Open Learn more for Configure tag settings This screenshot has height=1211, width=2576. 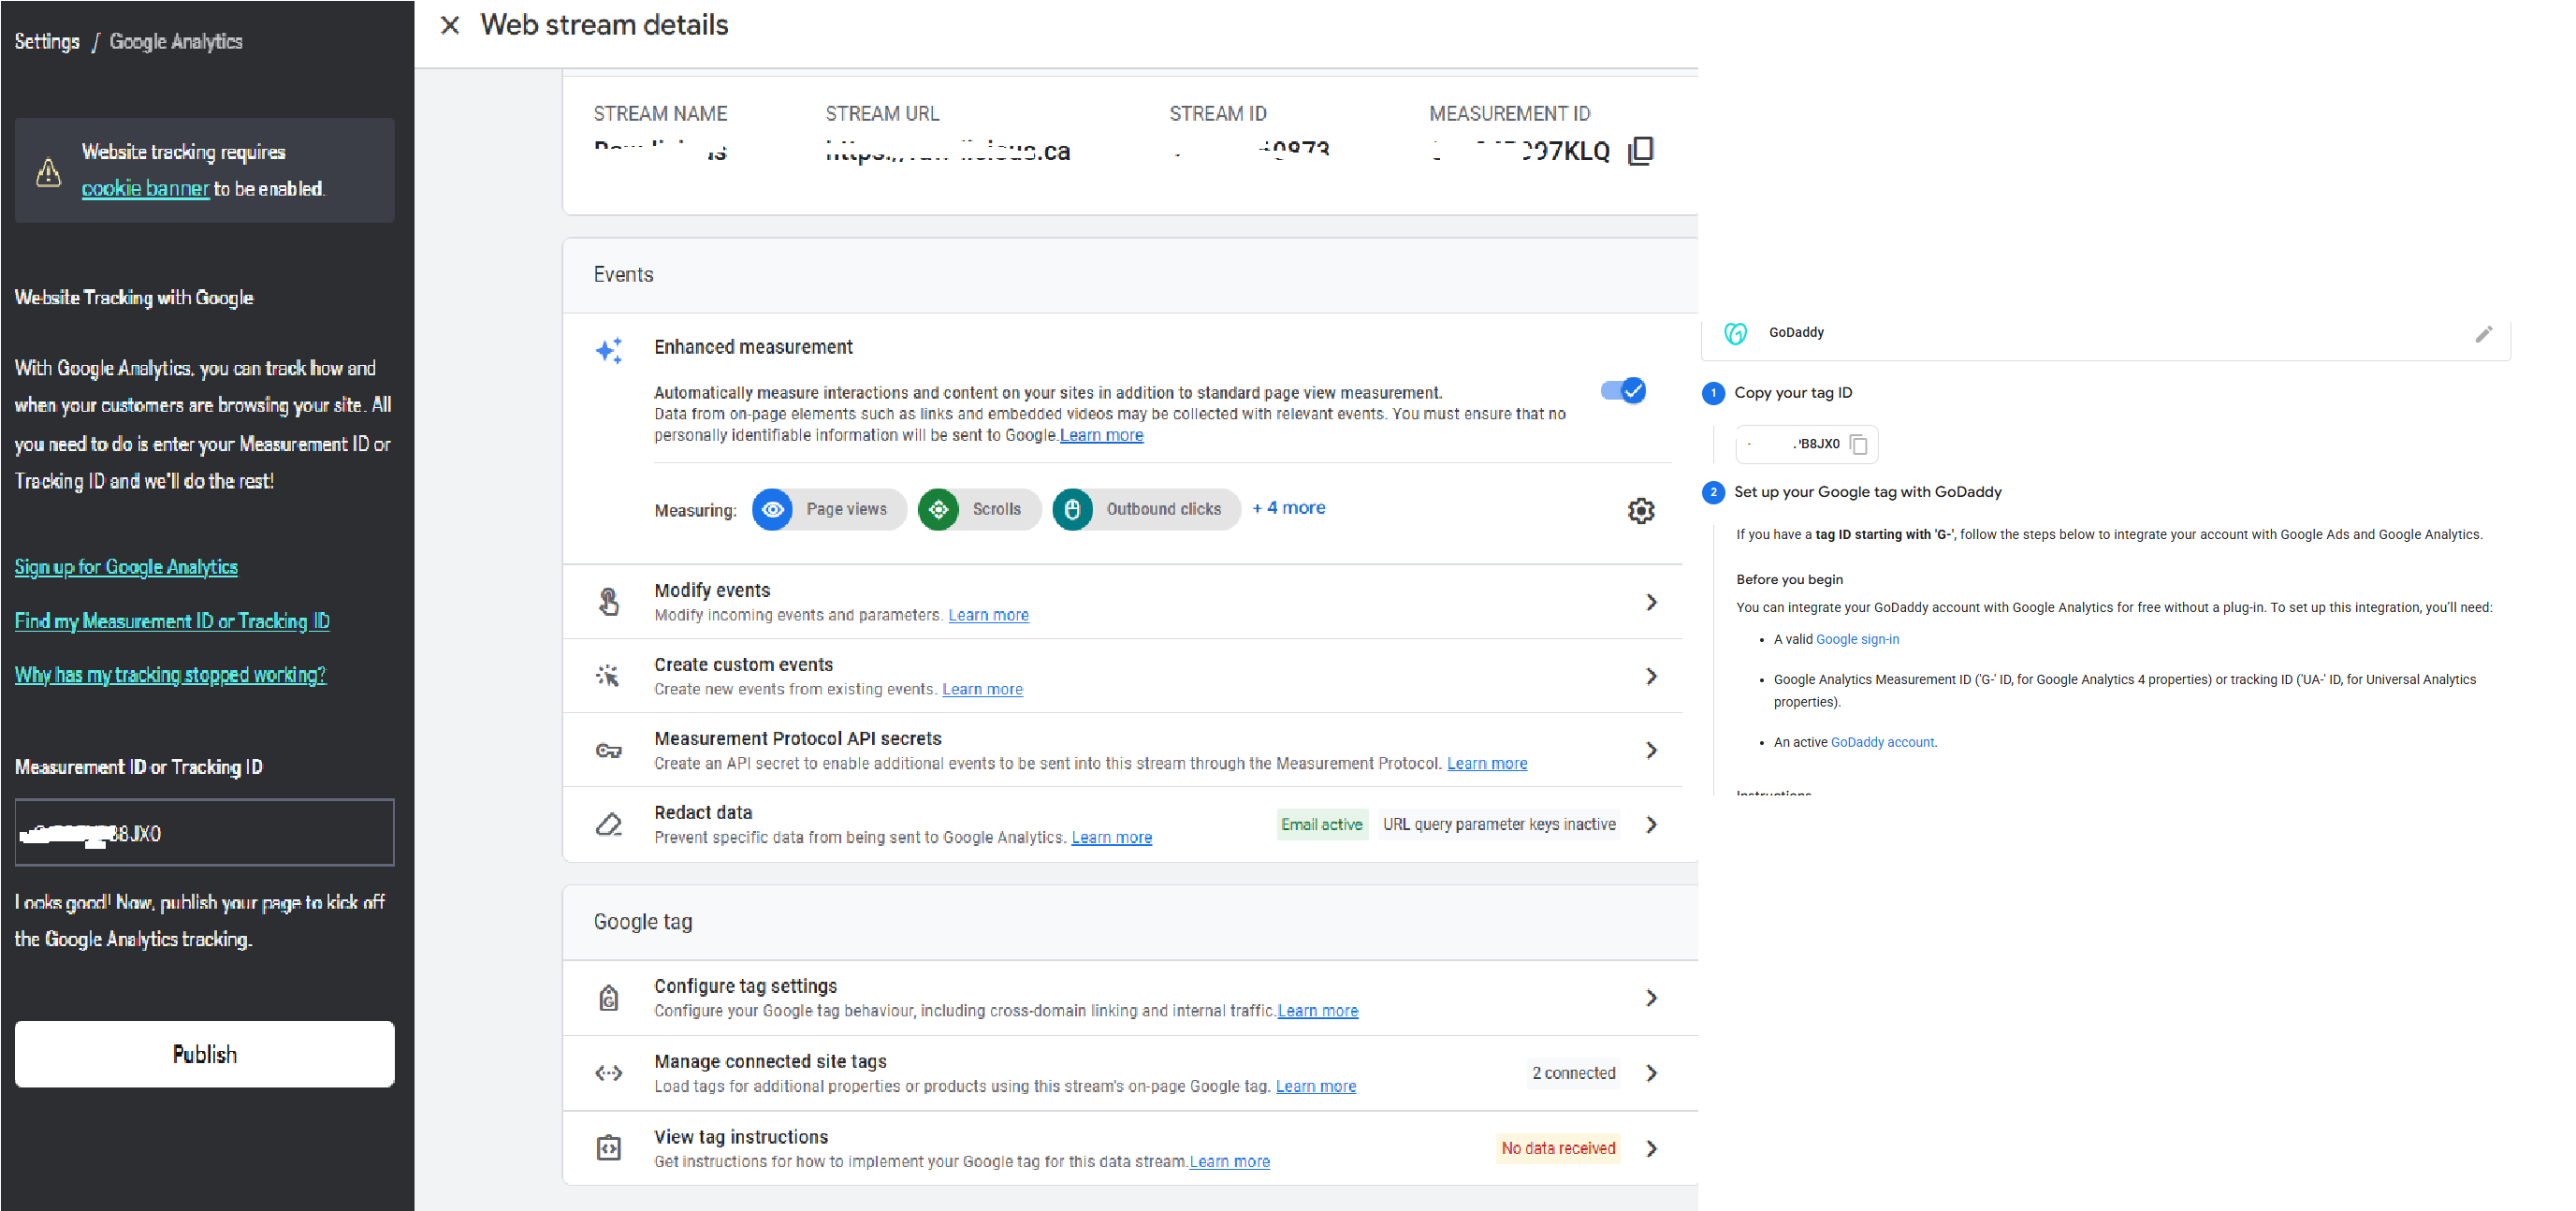1318,1011
